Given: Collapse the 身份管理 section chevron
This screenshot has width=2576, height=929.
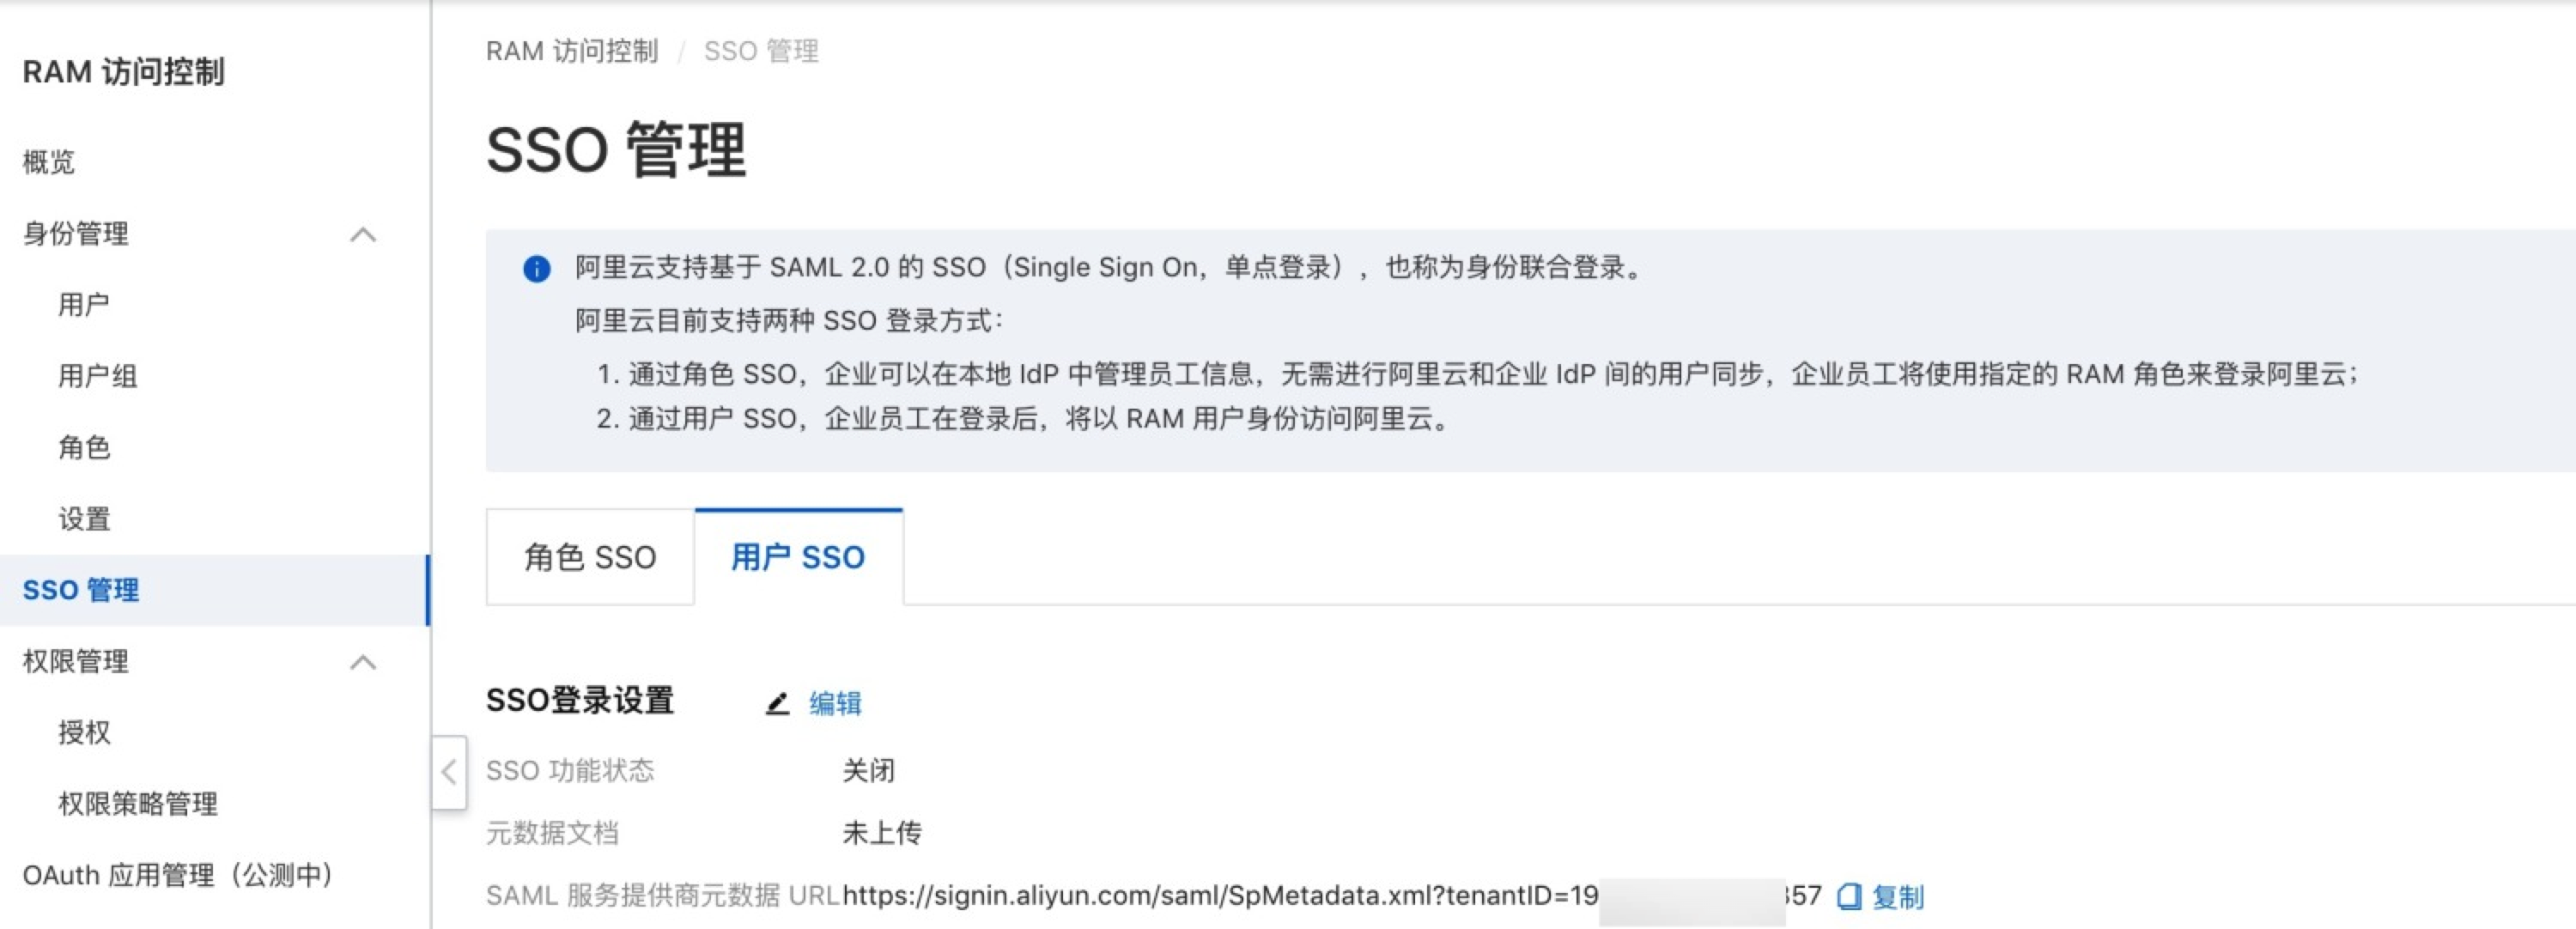Looking at the screenshot, I should tap(364, 235).
